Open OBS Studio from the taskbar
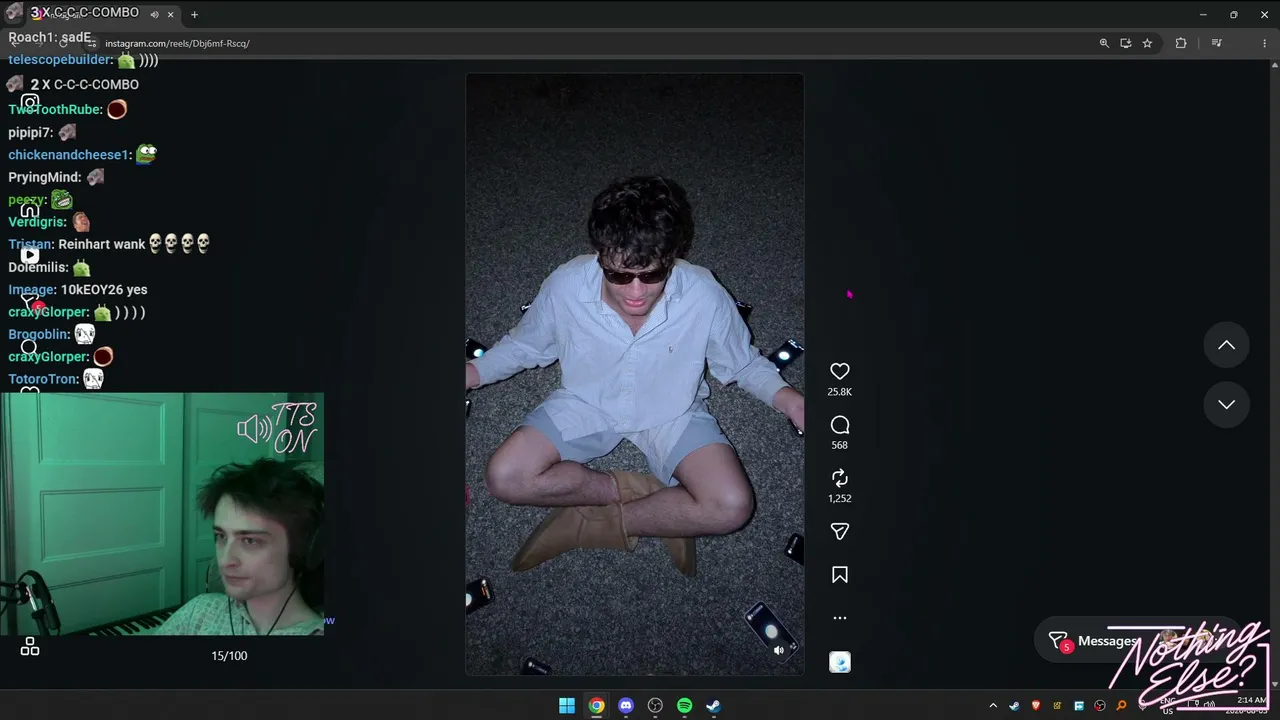Image resolution: width=1280 pixels, height=720 pixels. click(655, 706)
